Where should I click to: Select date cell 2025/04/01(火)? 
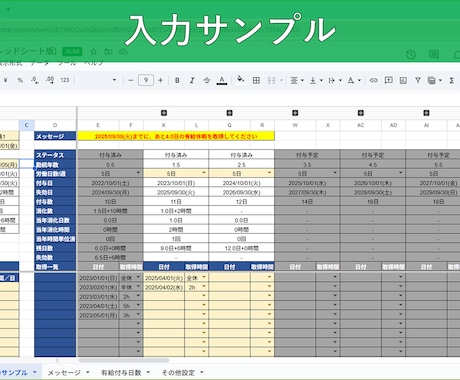pyautogui.click(x=164, y=278)
